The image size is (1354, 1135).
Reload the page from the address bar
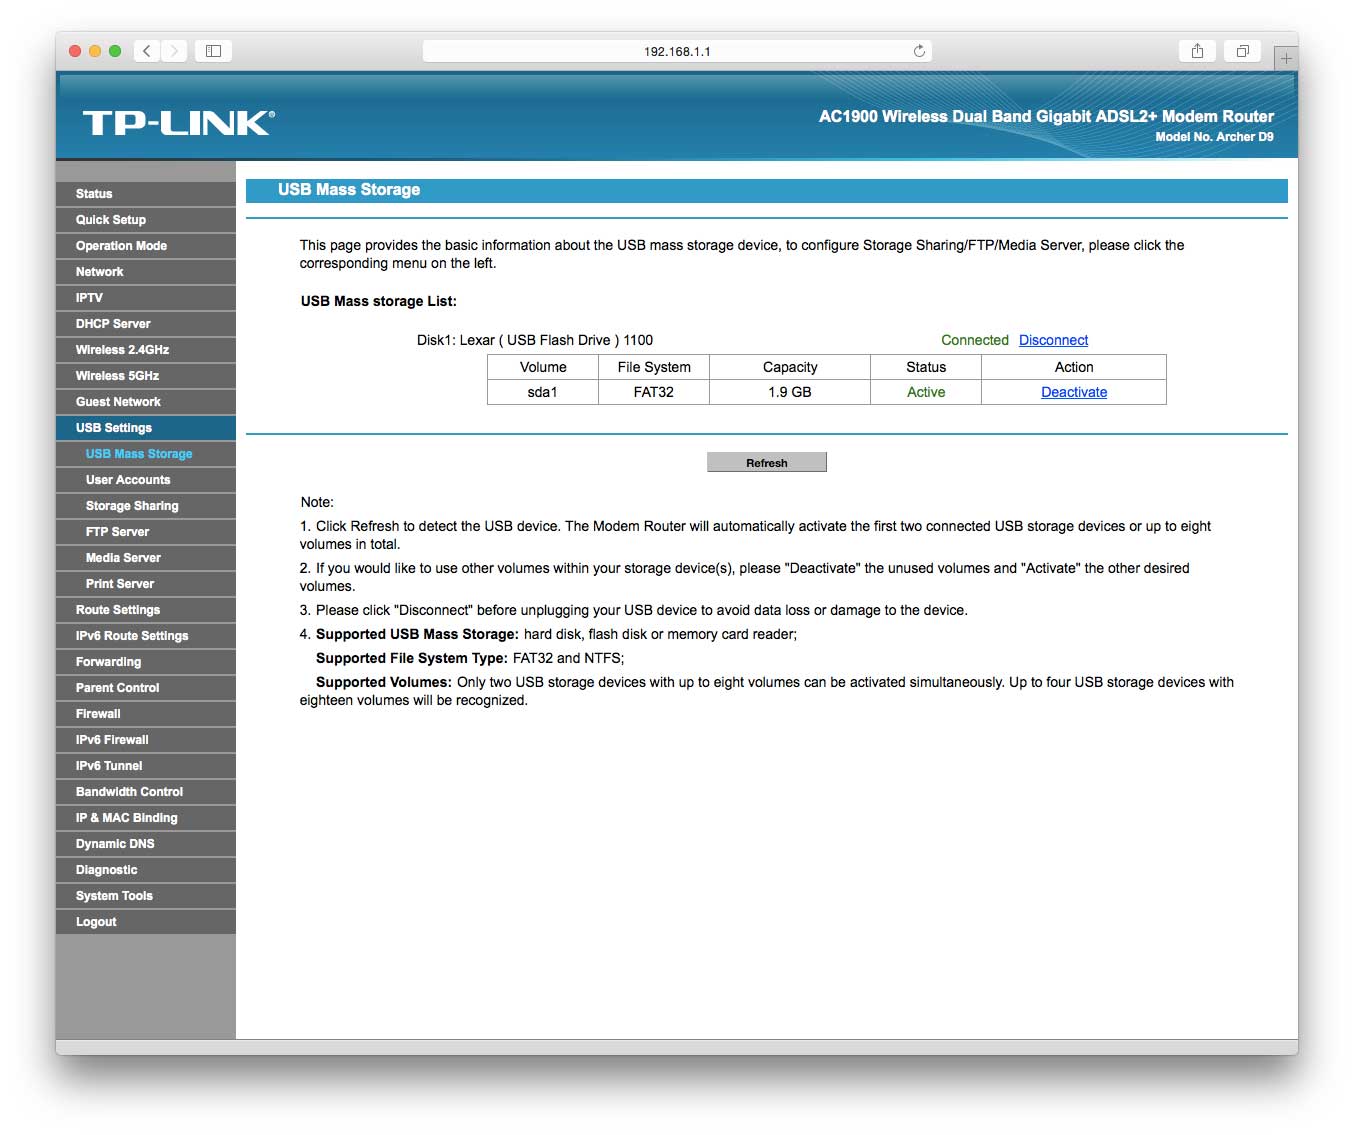tap(919, 51)
